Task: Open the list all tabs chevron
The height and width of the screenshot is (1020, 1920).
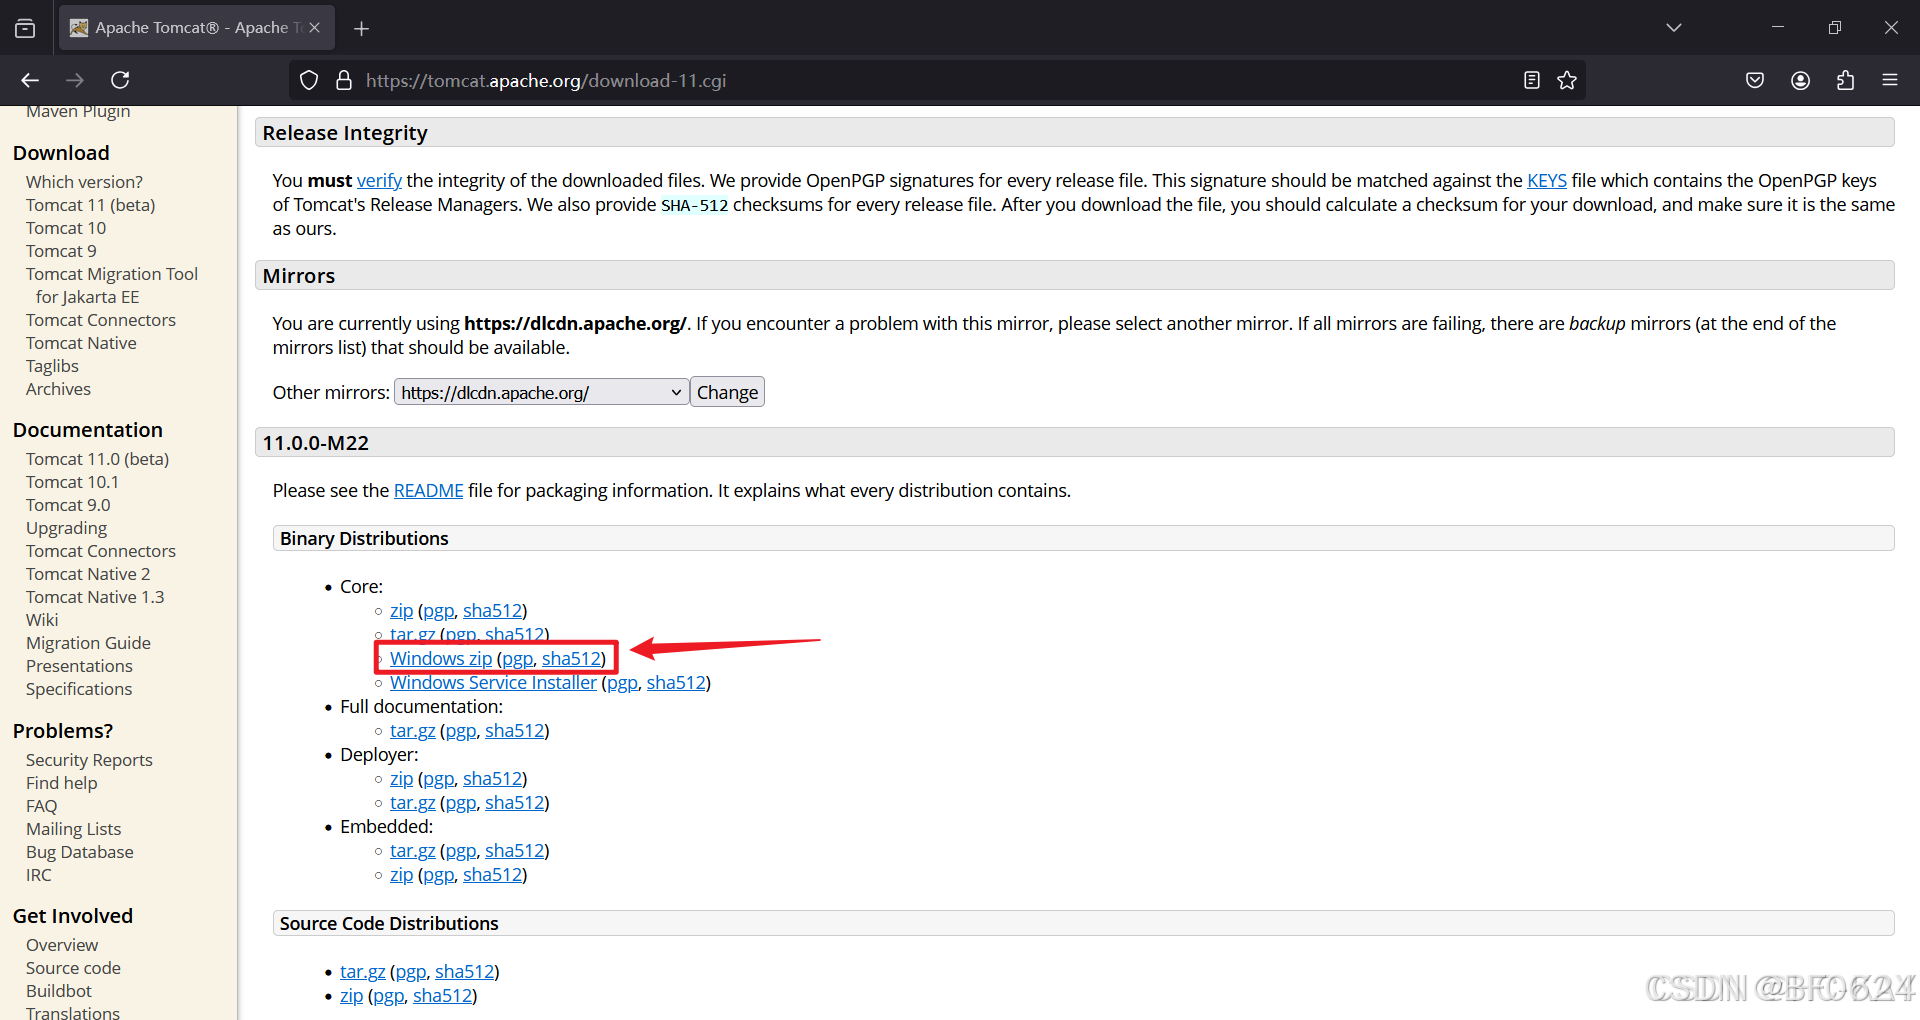Action: (x=1673, y=28)
